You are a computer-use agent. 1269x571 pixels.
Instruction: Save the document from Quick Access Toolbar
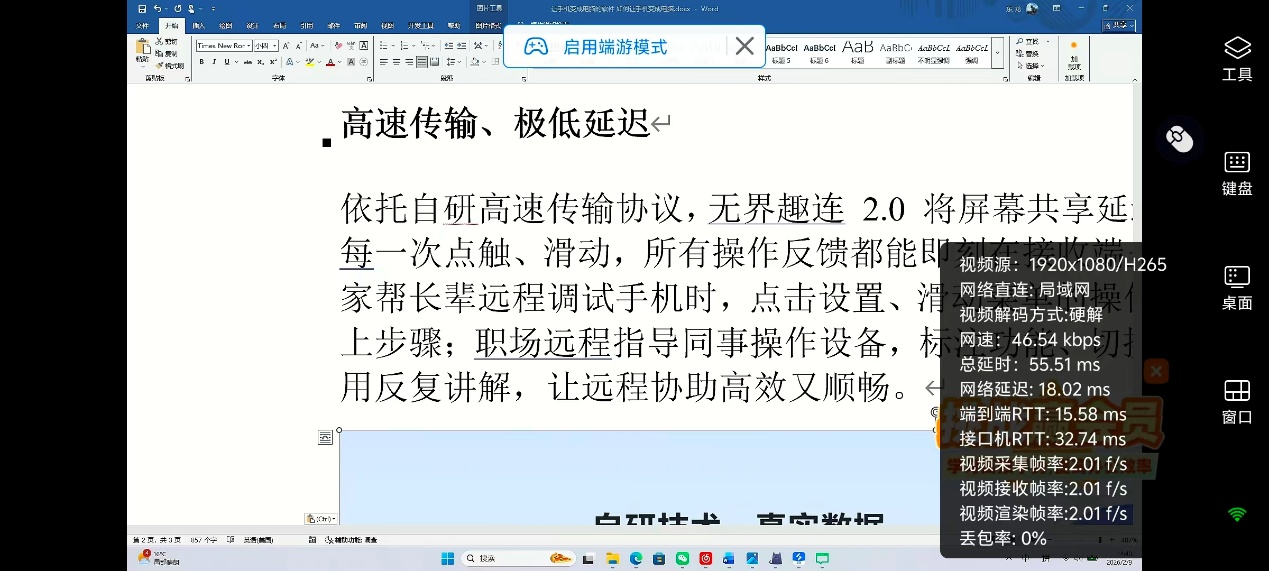click(142, 9)
